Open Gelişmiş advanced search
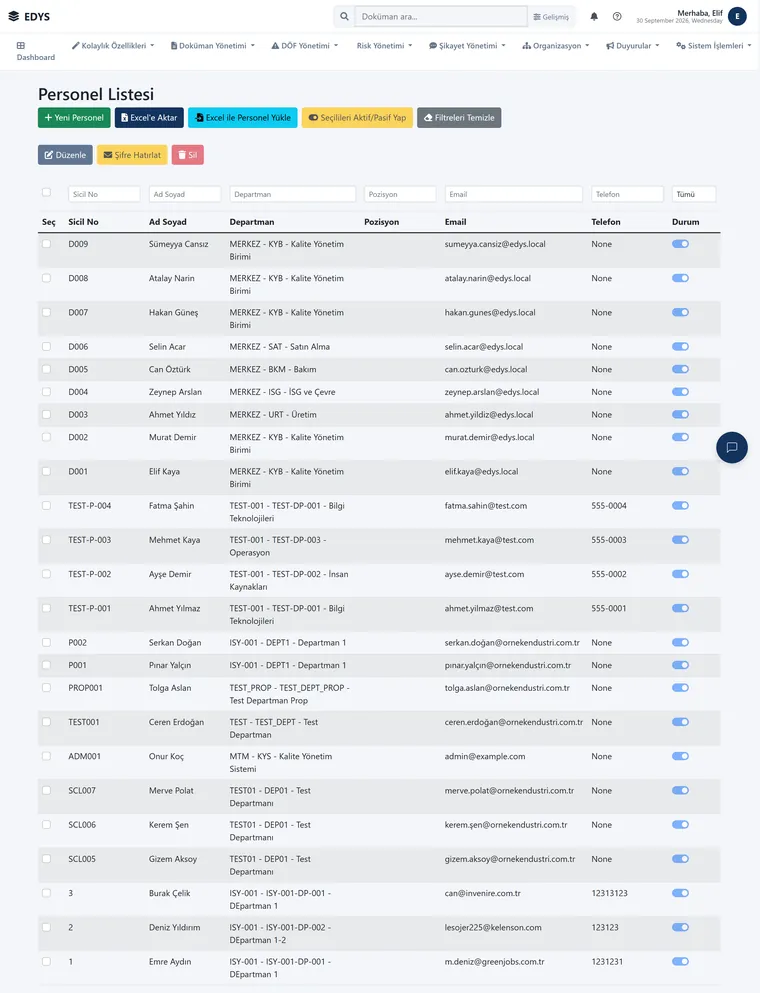Viewport: 760px width, 993px height. click(x=551, y=16)
